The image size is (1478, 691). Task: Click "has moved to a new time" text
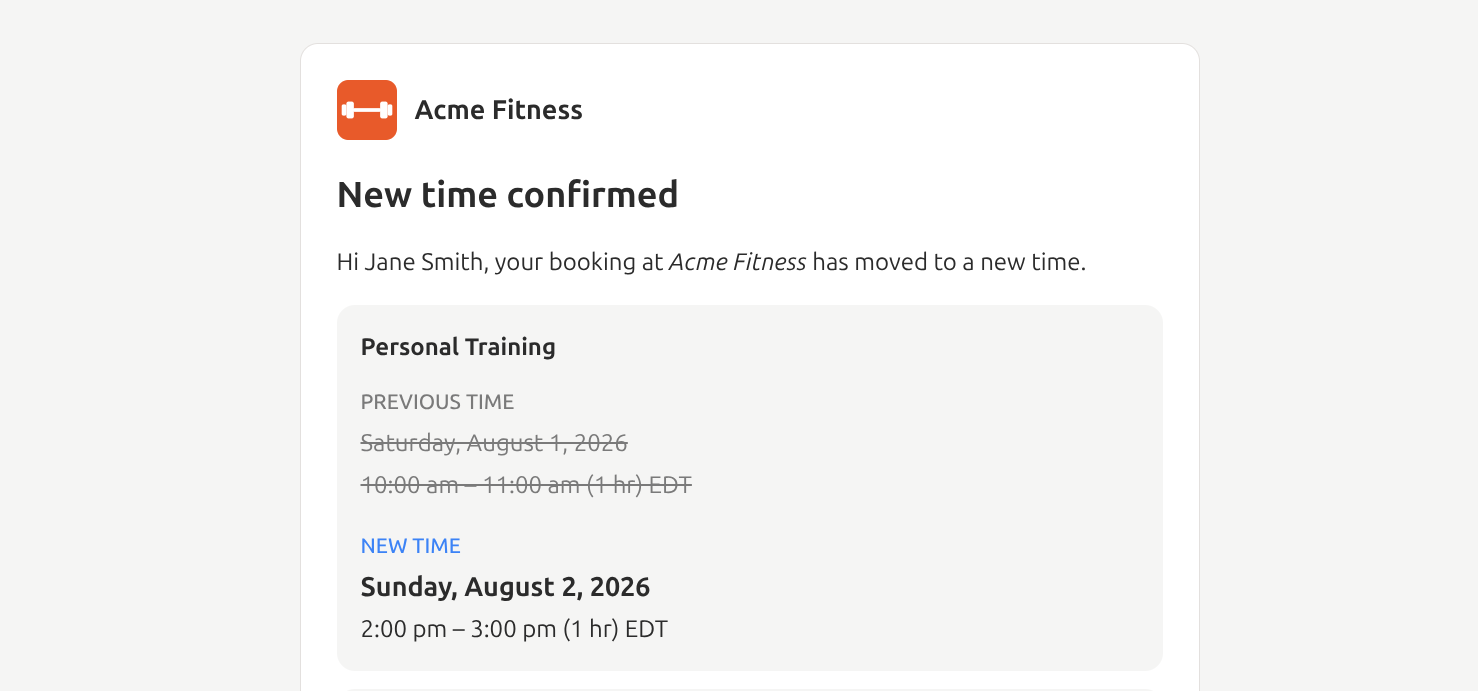pos(948,262)
